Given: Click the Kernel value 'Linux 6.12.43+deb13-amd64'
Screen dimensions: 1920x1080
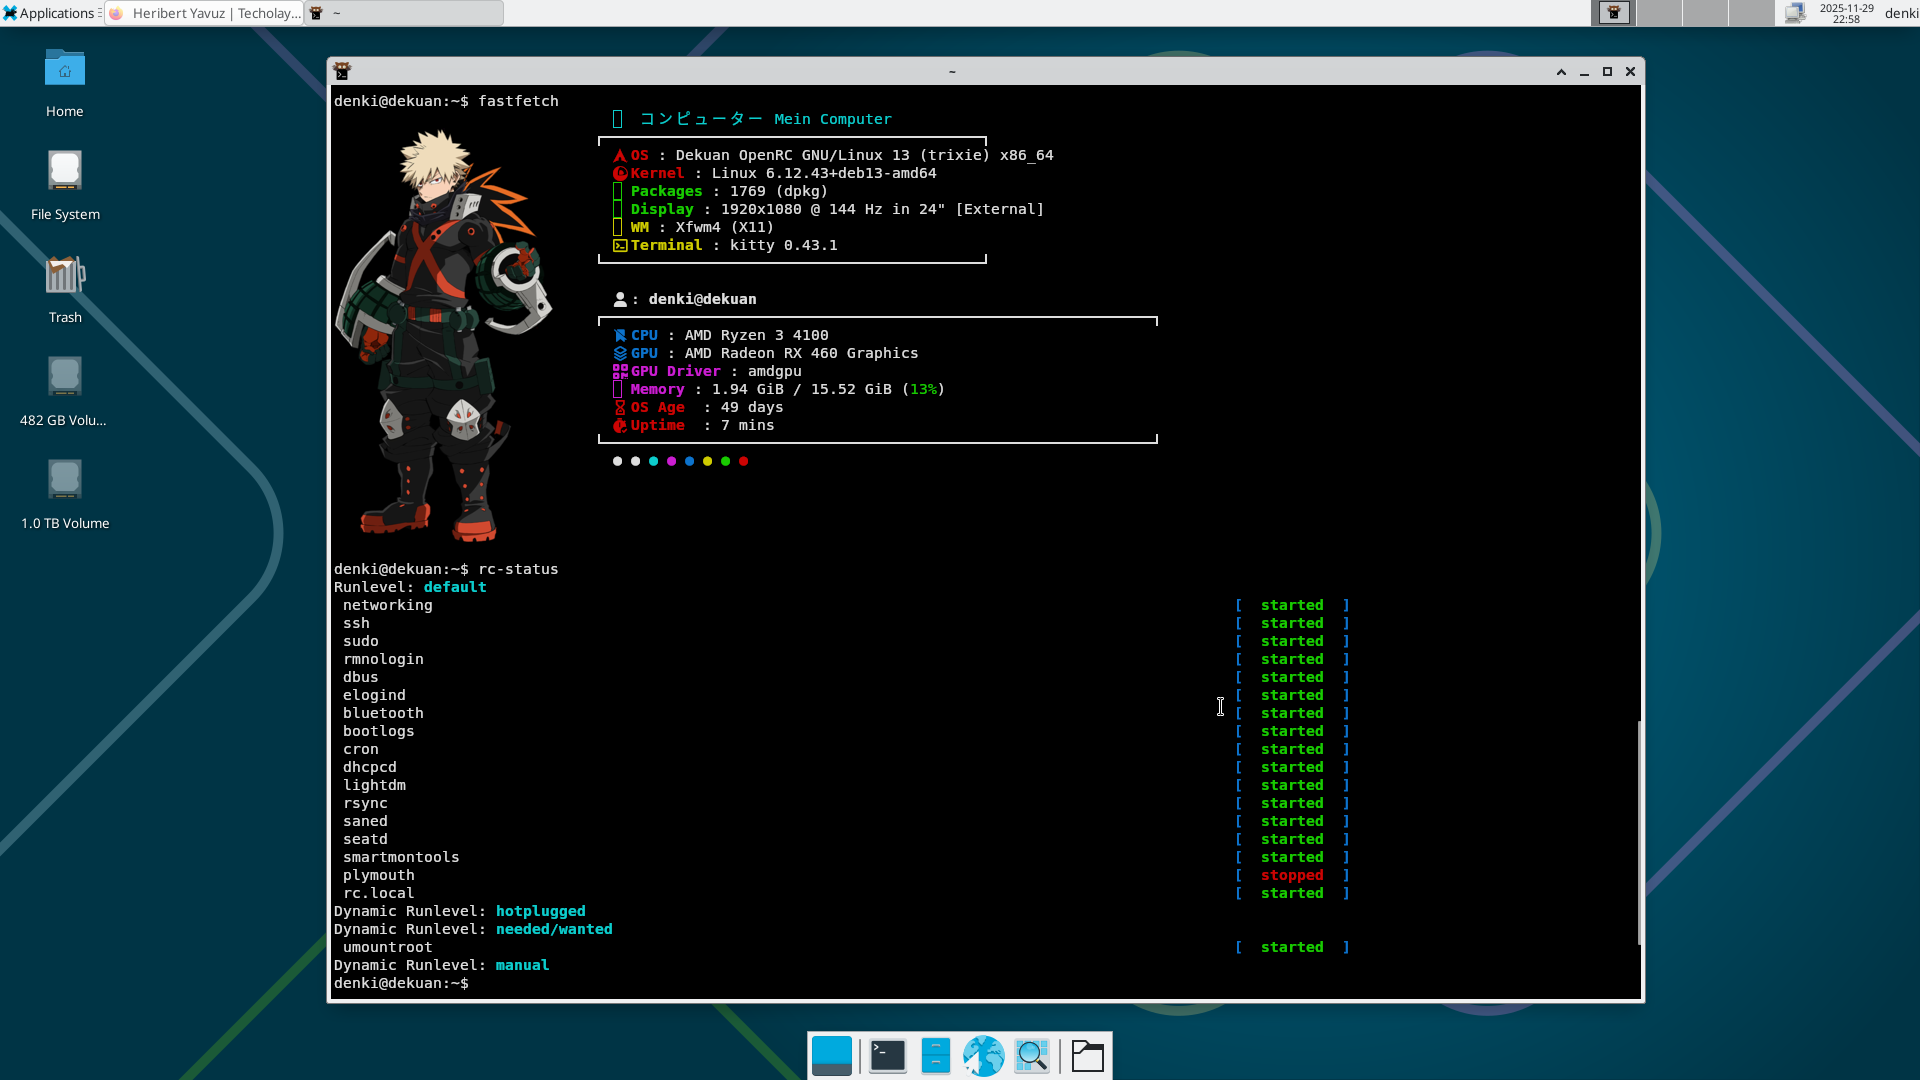Looking at the screenshot, I should pyautogui.click(x=824, y=173).
